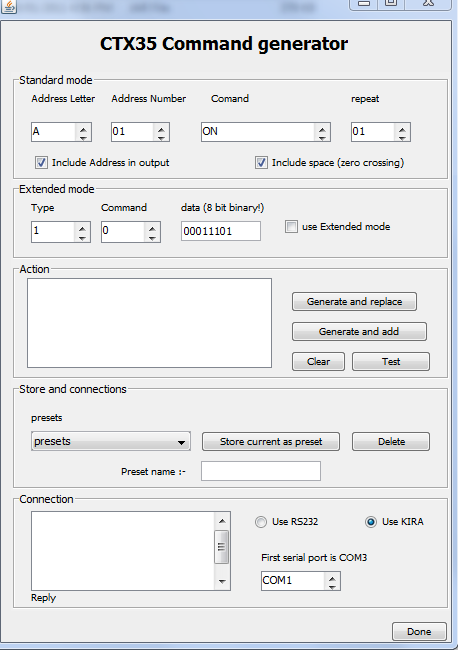This screenshot has width=458, height=650.
Task: Click the 8 bit binary data field
Action: (221, 231)
